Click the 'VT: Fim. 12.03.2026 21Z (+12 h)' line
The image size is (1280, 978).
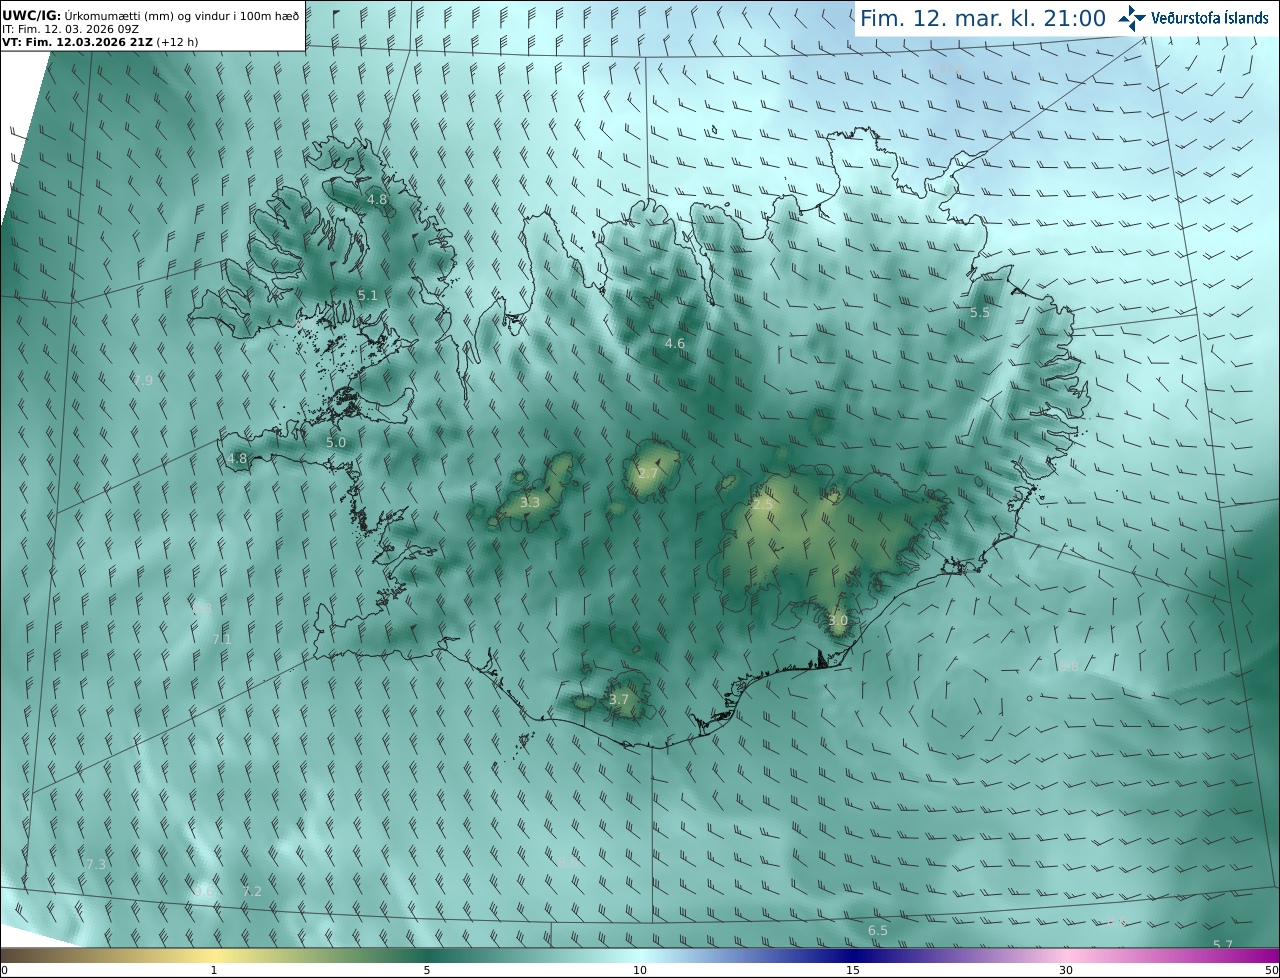(100, 42)
